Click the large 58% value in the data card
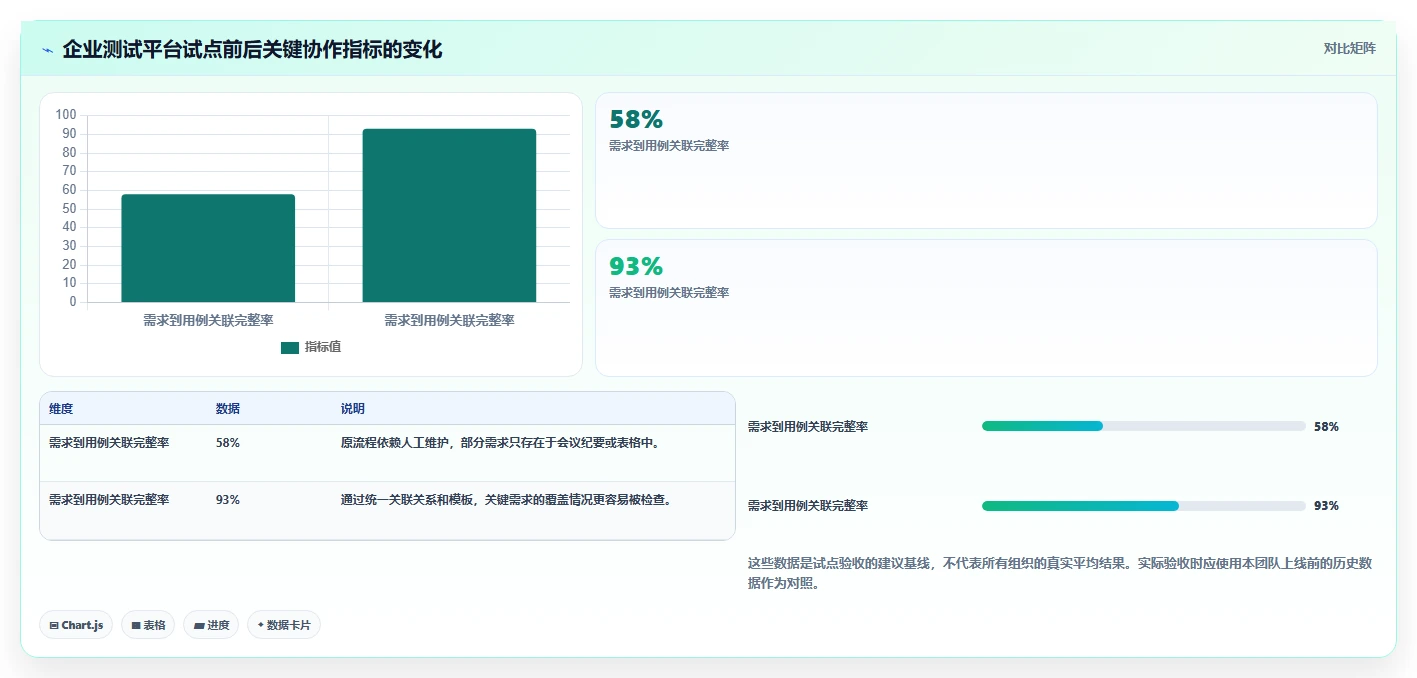 pyautogui.click(x=636, y=120)
